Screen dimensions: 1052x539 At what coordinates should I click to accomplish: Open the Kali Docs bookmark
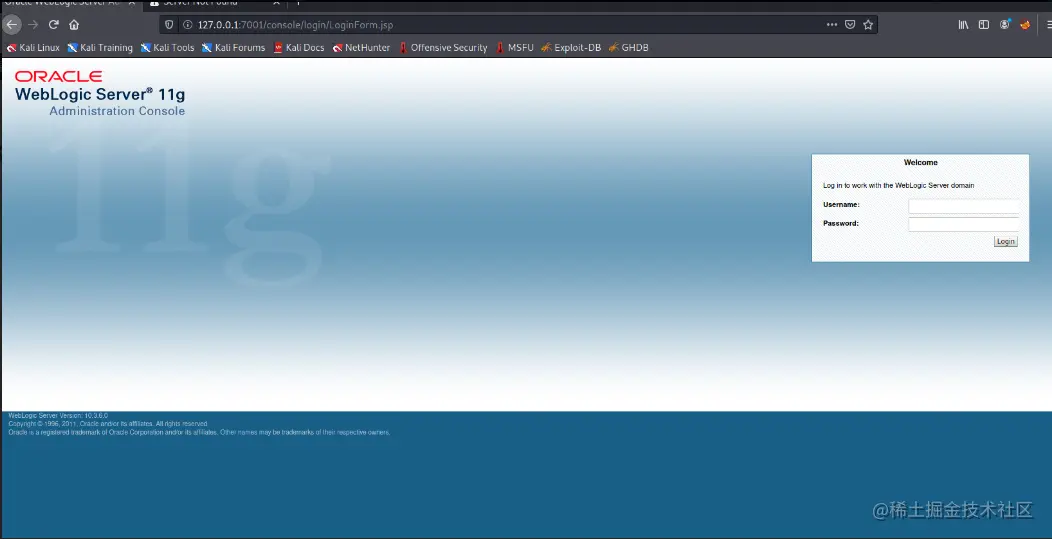click(299, 48)
